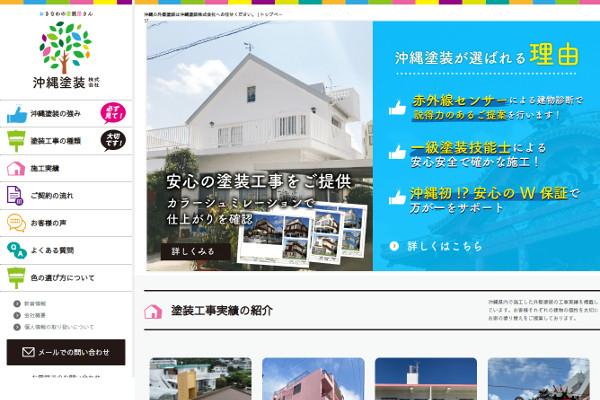Open the 施工実績 menu item
The height and width of the screenshot is (400, 600).
click(66, 168)
